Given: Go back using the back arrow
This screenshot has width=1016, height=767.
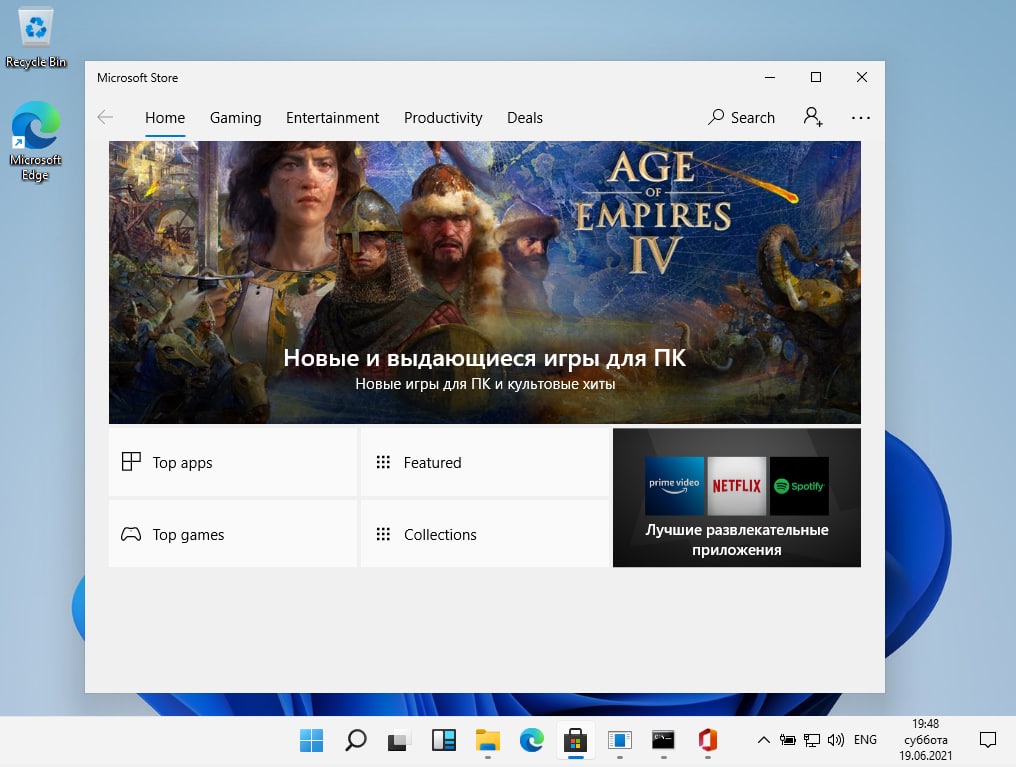Looking at the screenshot, I should tap(105, 117).
